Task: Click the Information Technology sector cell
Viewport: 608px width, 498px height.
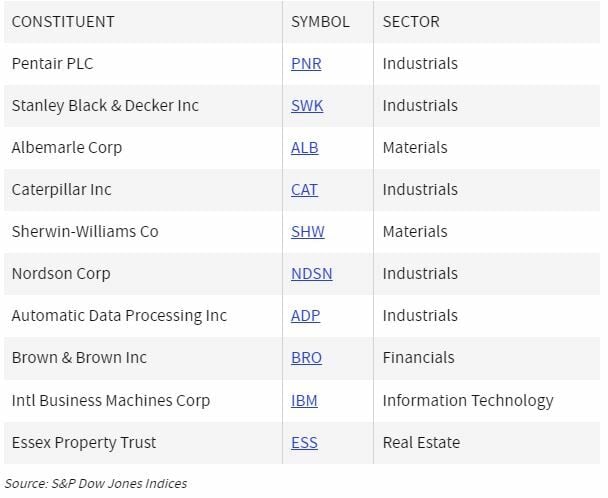Action: pos(467,400)
